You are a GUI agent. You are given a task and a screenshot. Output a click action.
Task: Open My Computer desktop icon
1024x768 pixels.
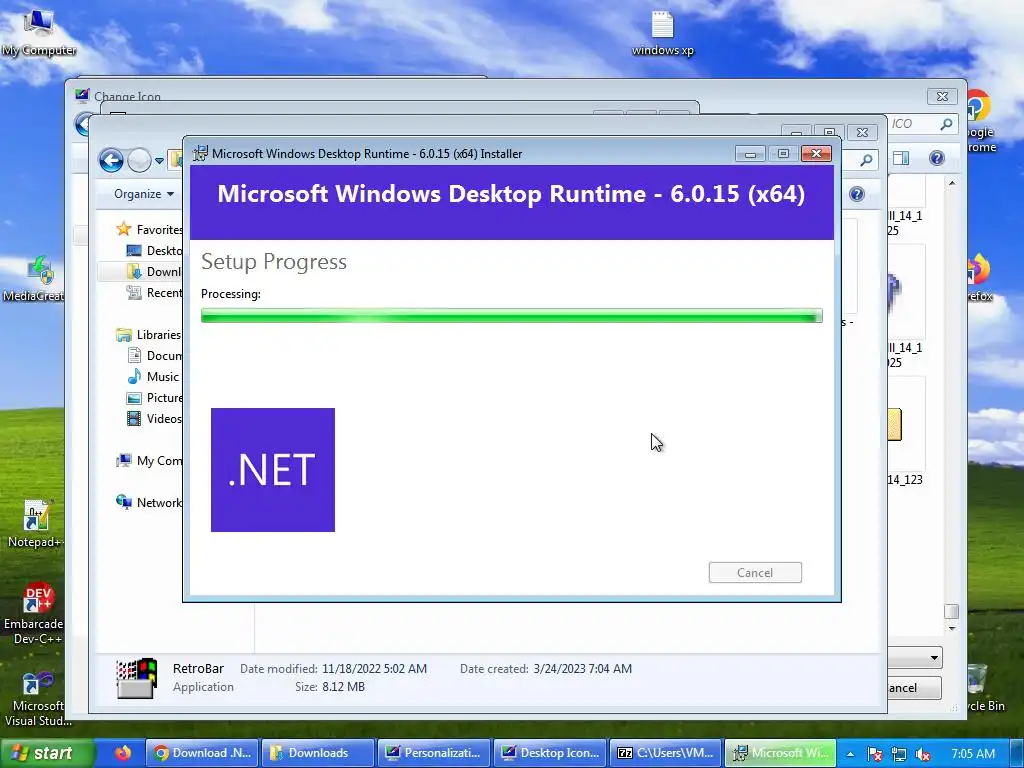pos(39,33)
